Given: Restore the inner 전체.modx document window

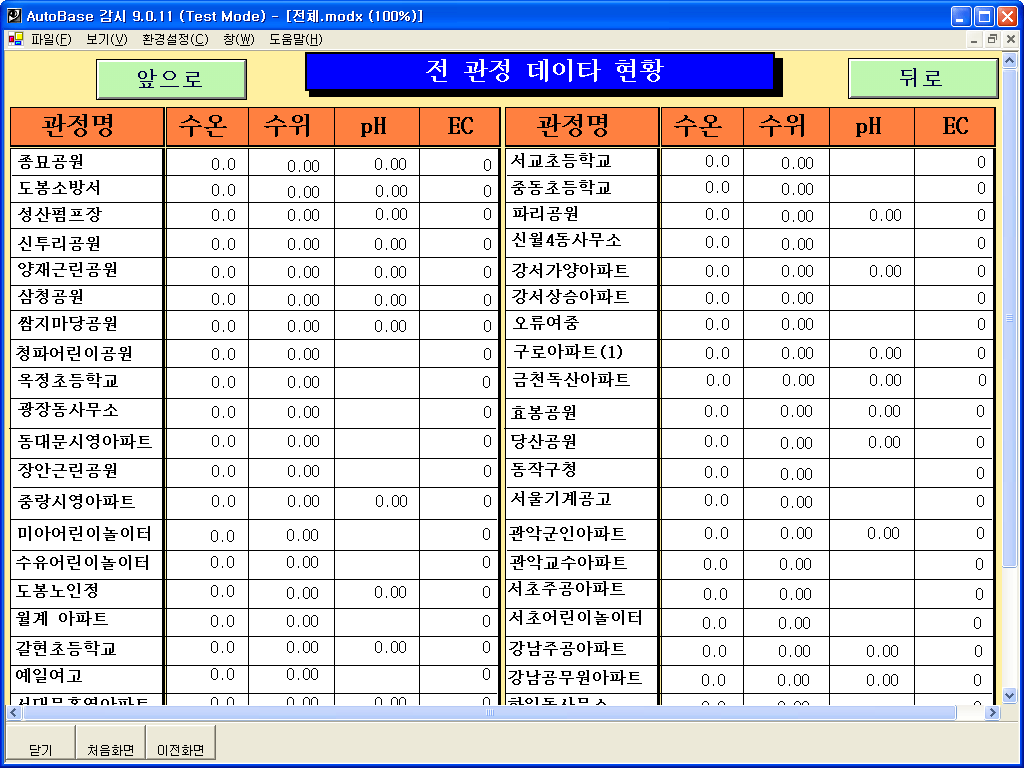Looking at the screenshot, I should click(992, 40).
